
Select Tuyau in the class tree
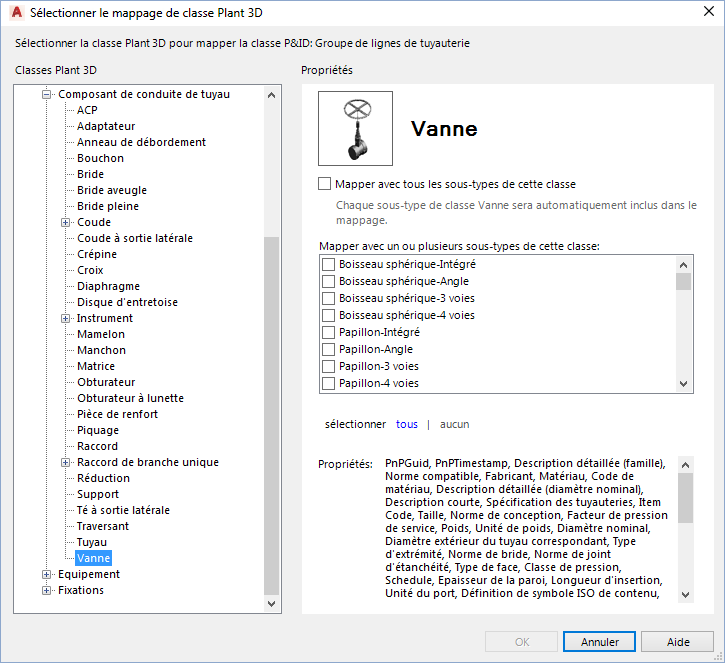click(92, 542)
